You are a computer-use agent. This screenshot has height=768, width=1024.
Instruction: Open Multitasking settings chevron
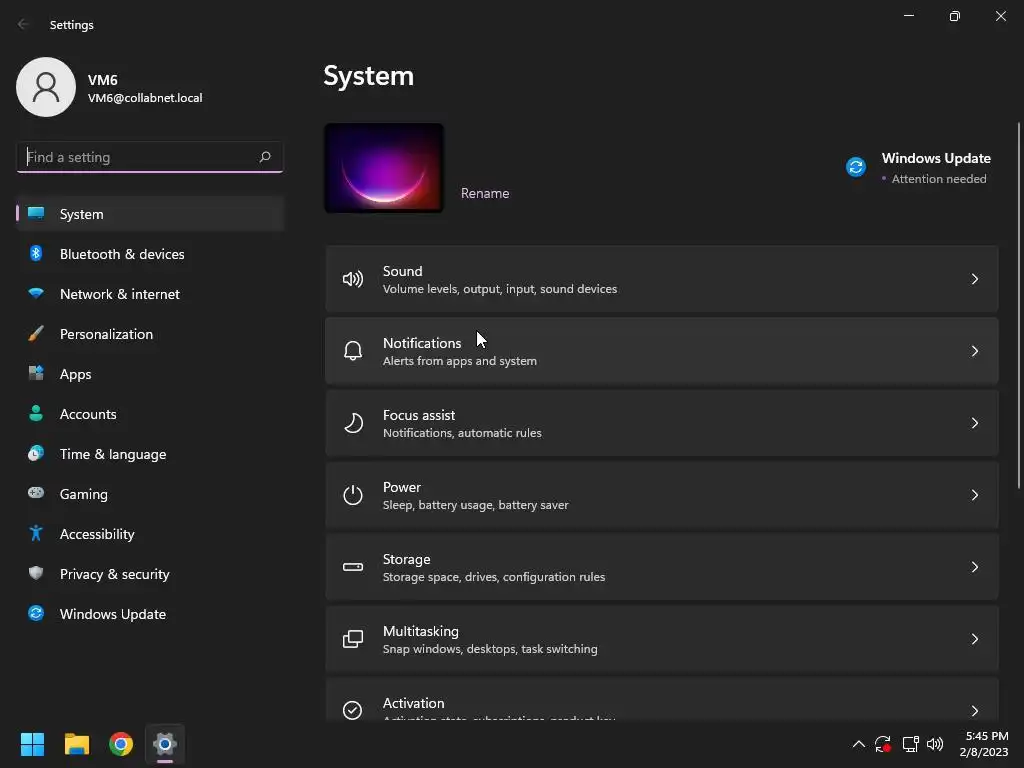[974, 639]
